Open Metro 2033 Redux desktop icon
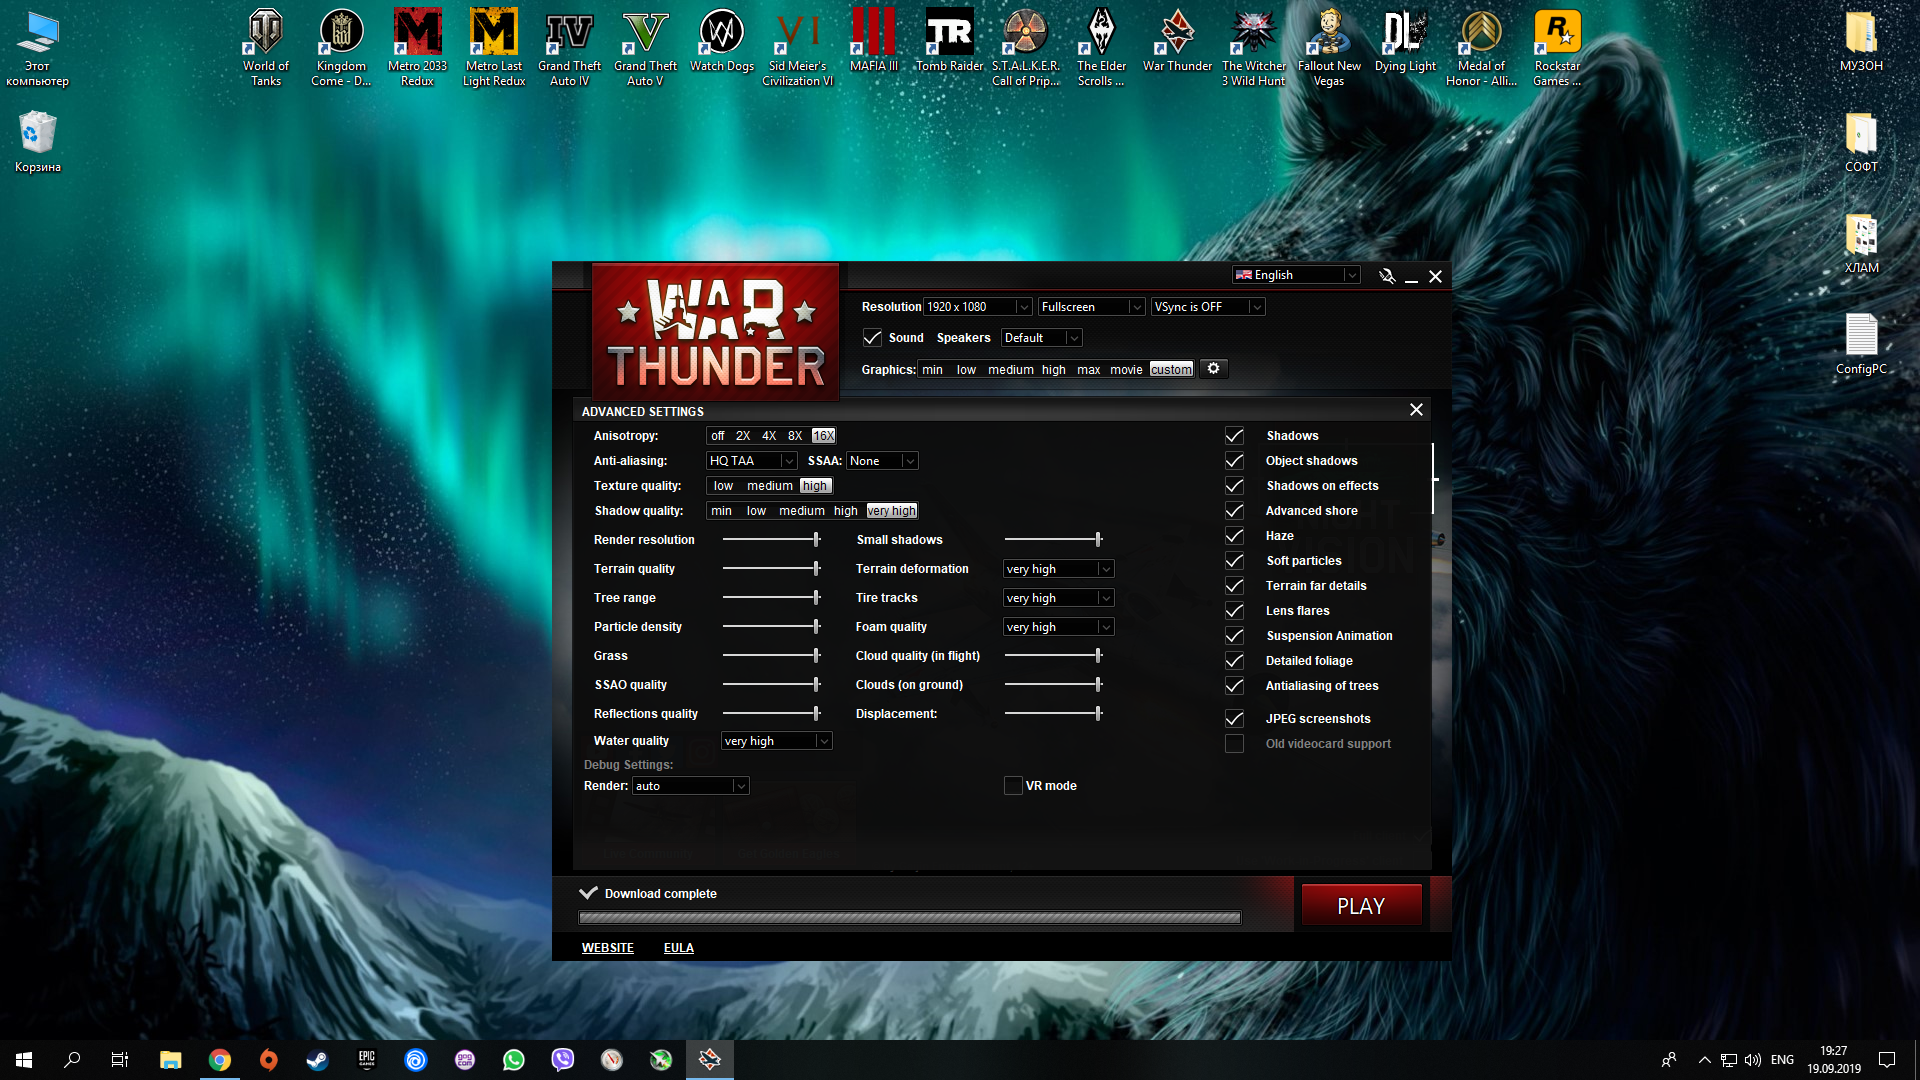 pos(417,47)
